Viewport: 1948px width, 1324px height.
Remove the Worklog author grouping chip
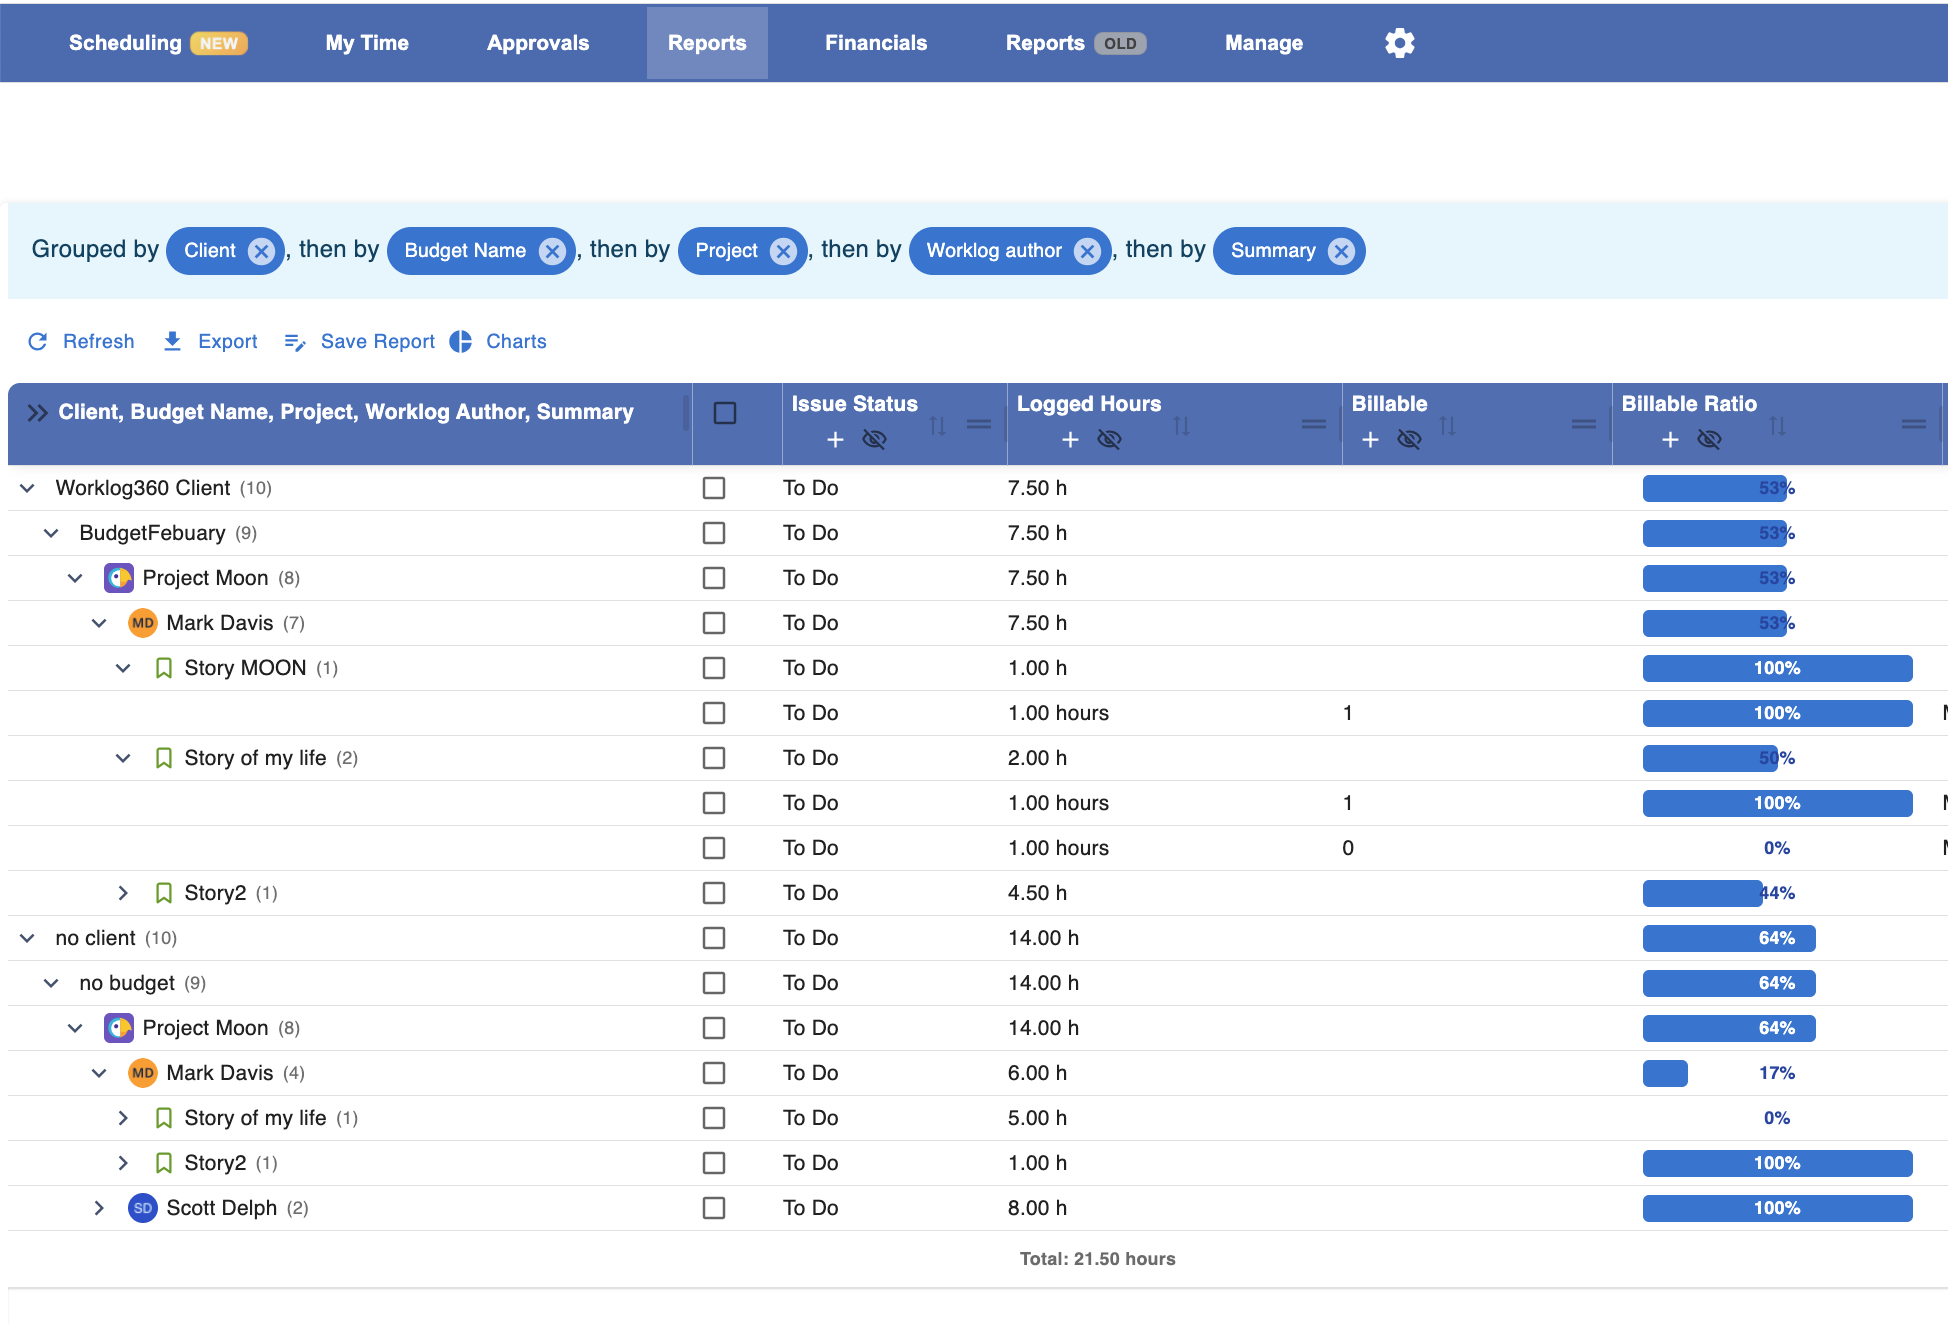(x=1087, y=251)
